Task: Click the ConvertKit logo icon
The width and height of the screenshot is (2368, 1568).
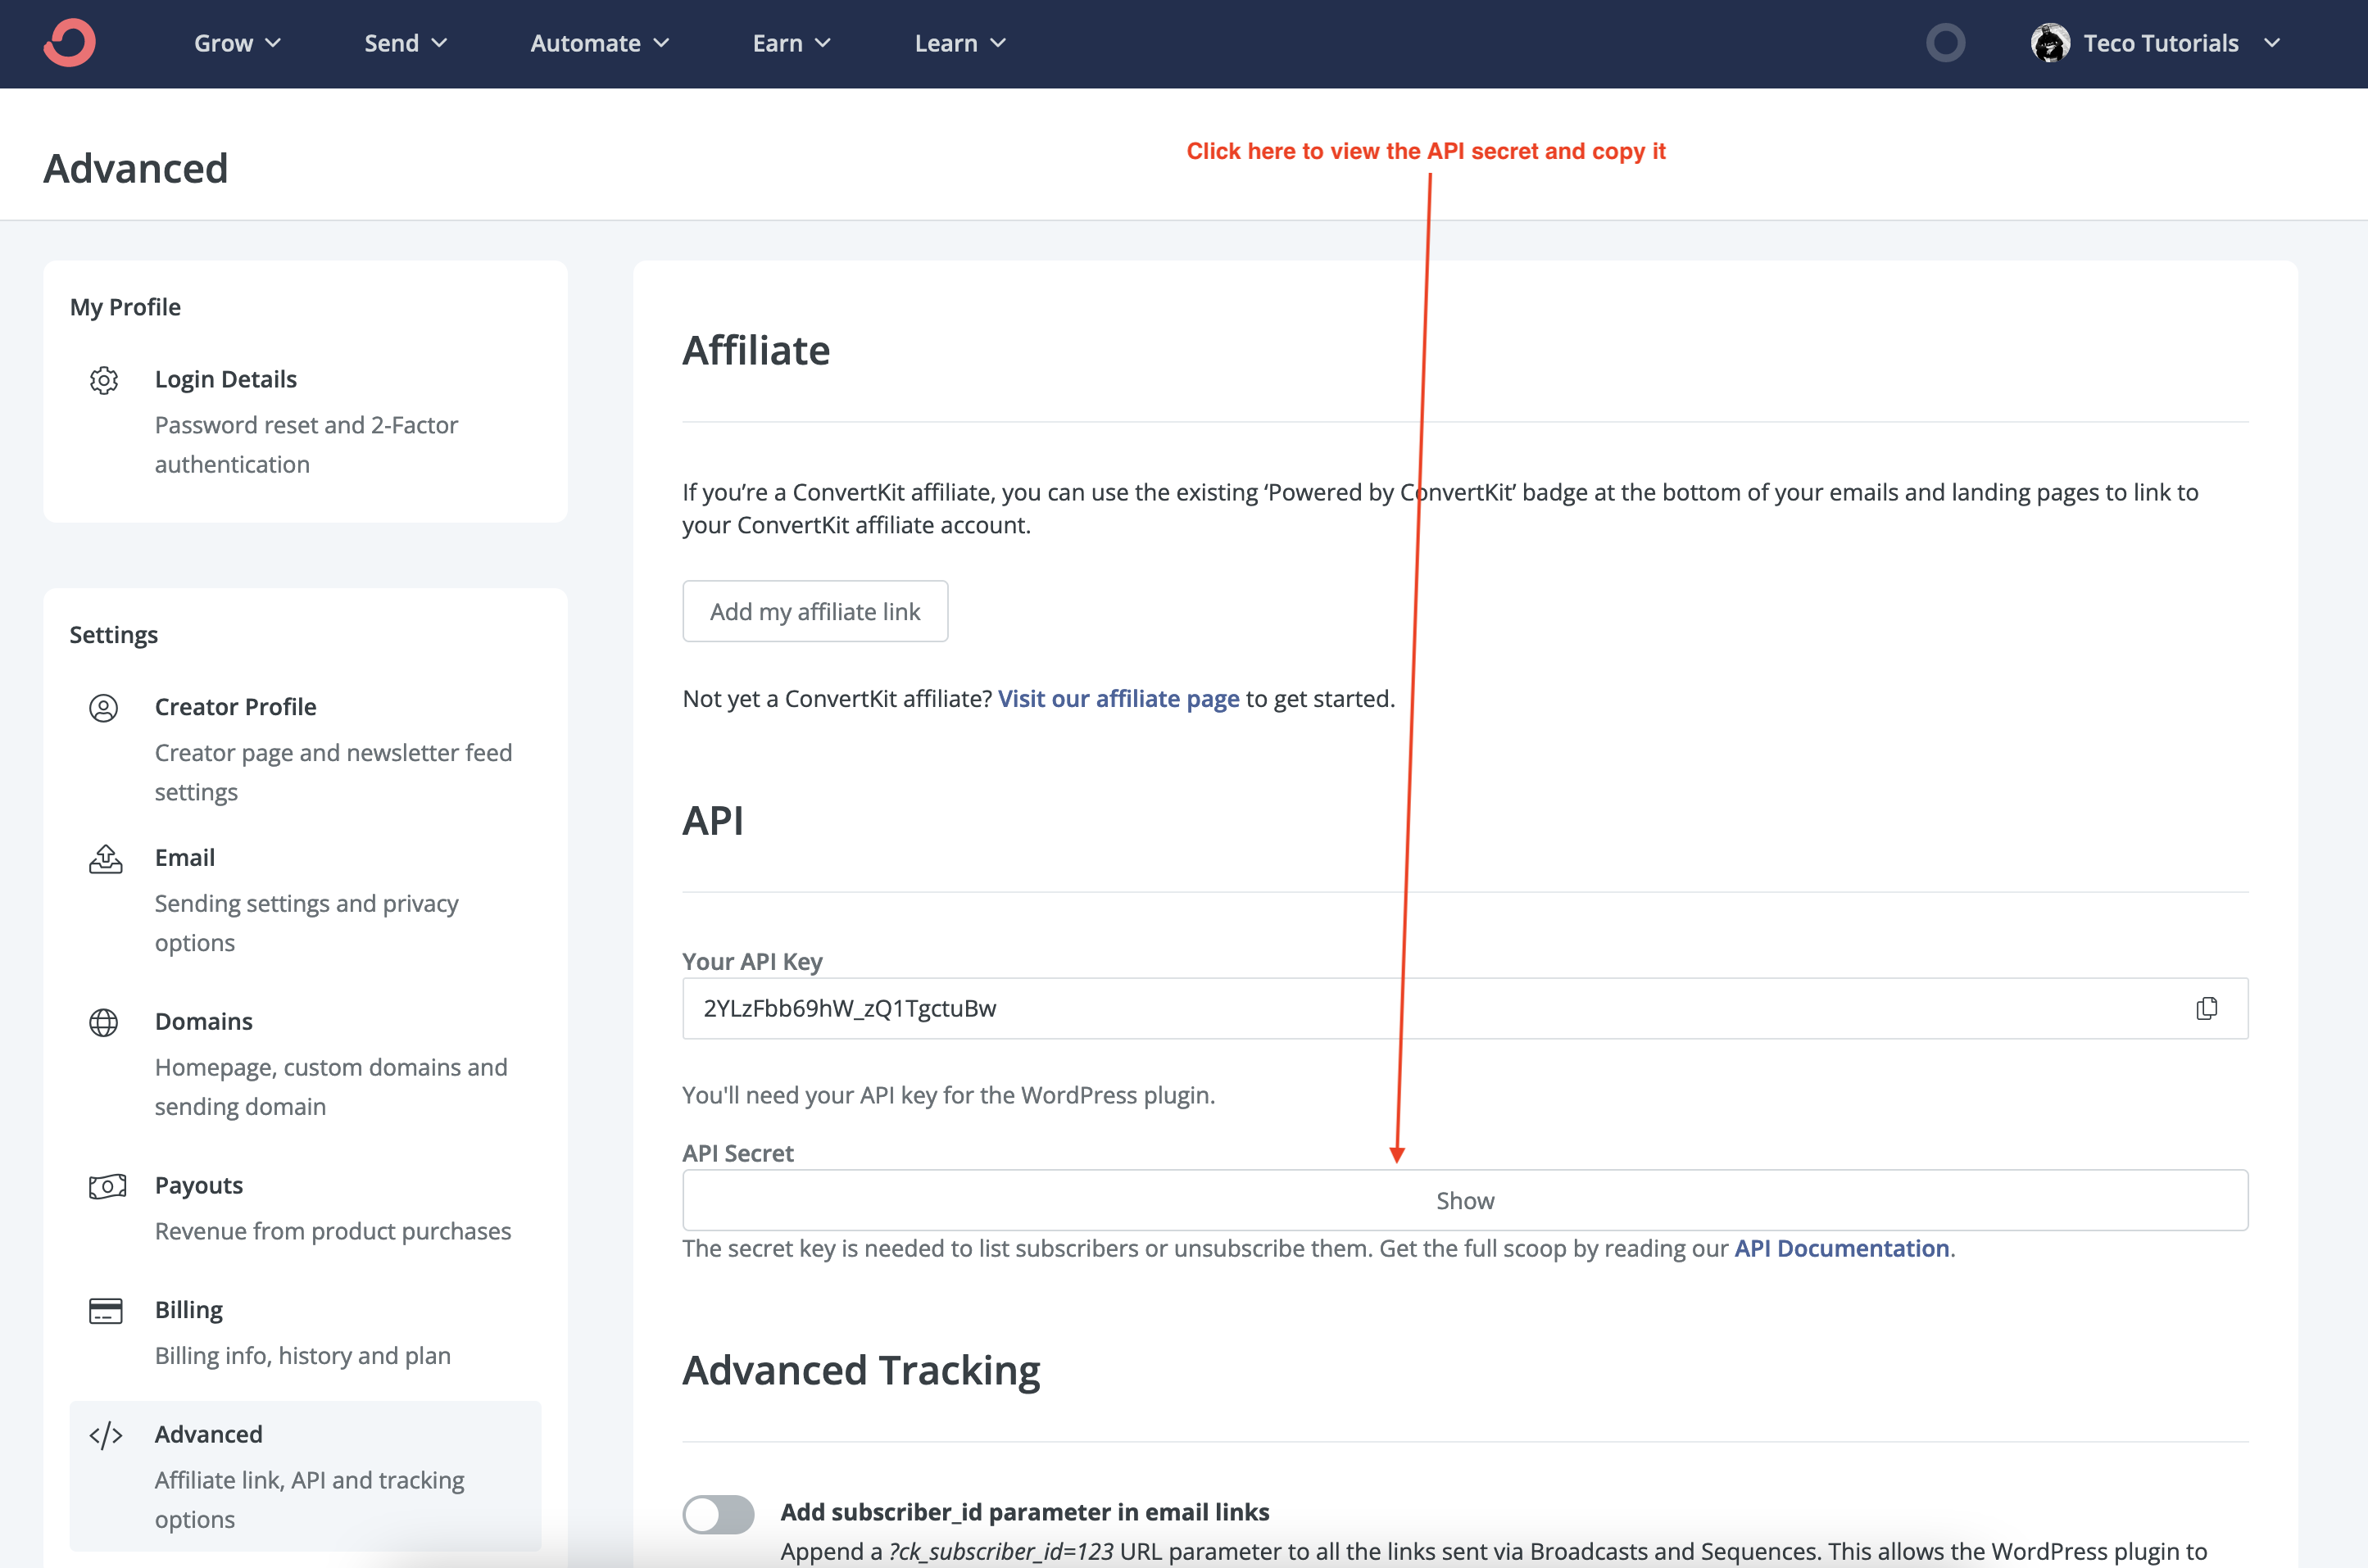Action: click(x=68, y=42)
